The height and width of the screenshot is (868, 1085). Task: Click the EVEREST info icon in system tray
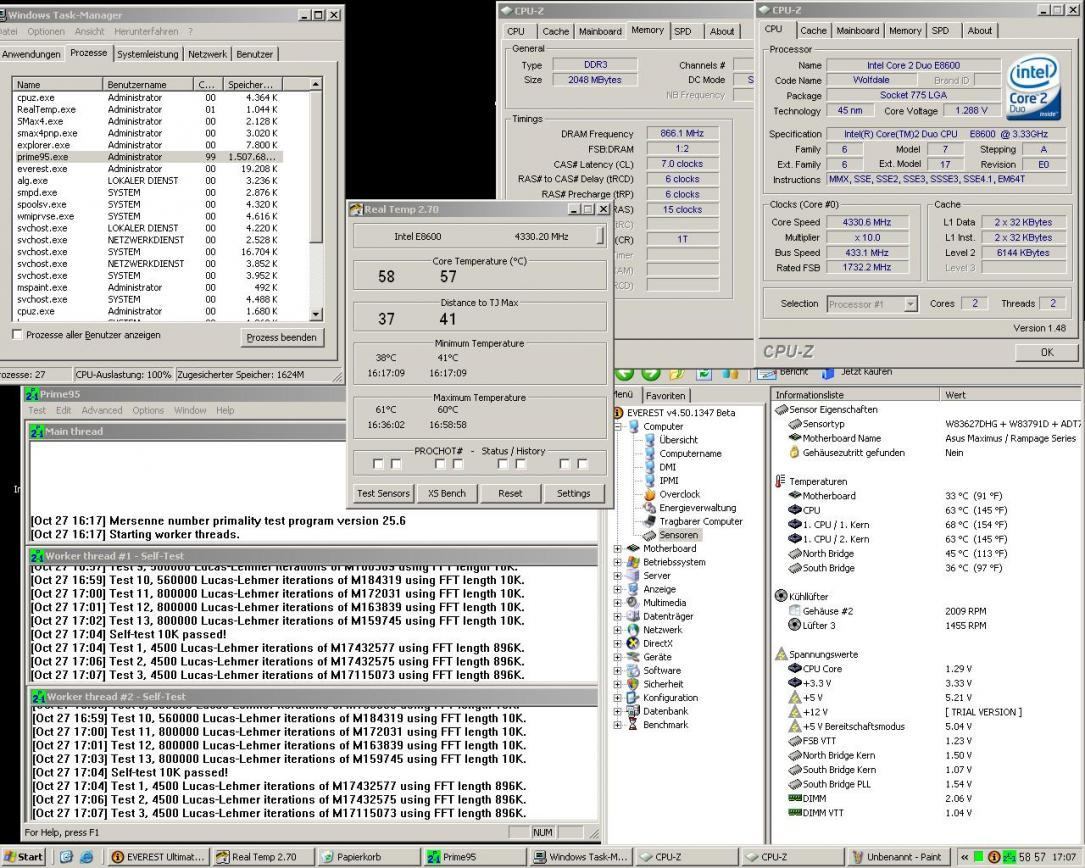994,857
